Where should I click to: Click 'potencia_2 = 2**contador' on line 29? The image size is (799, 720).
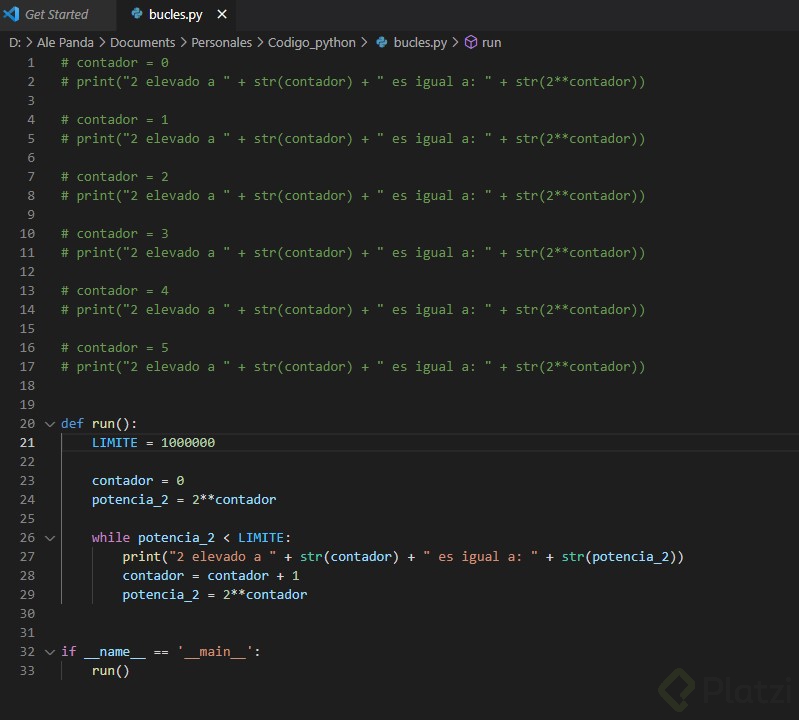tap(215, 595)
